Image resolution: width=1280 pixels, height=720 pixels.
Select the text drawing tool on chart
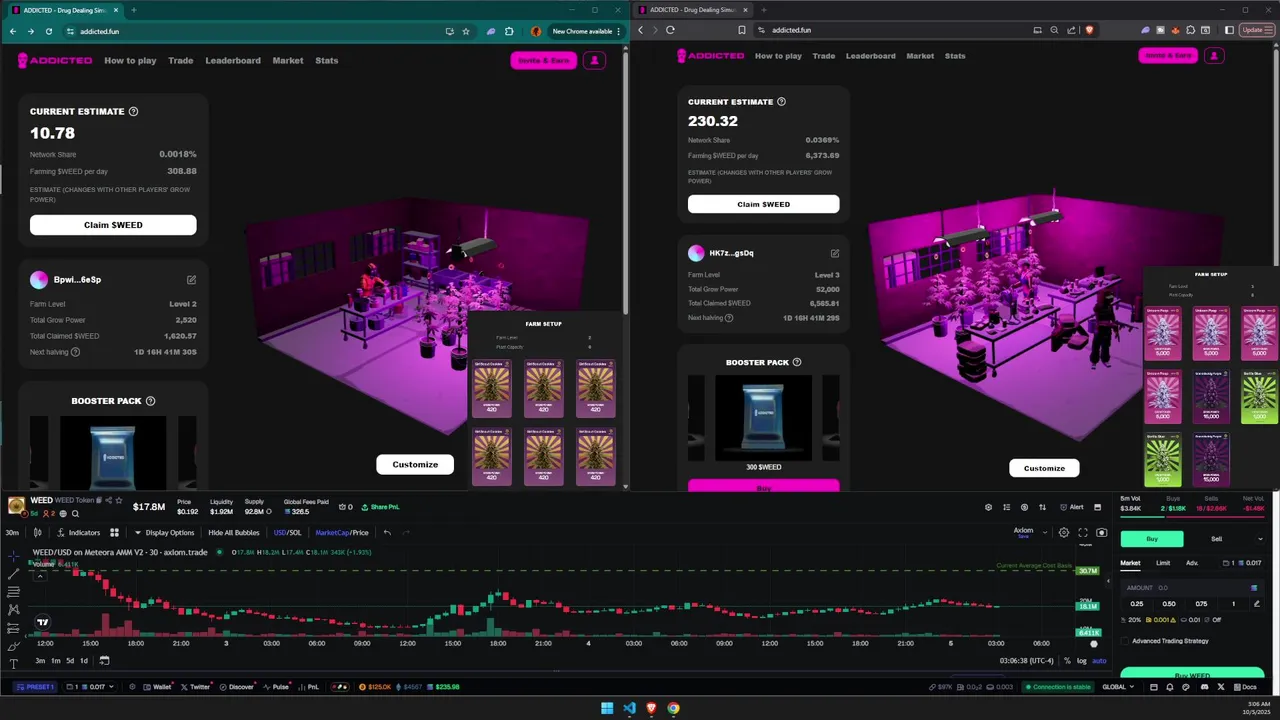13,664
